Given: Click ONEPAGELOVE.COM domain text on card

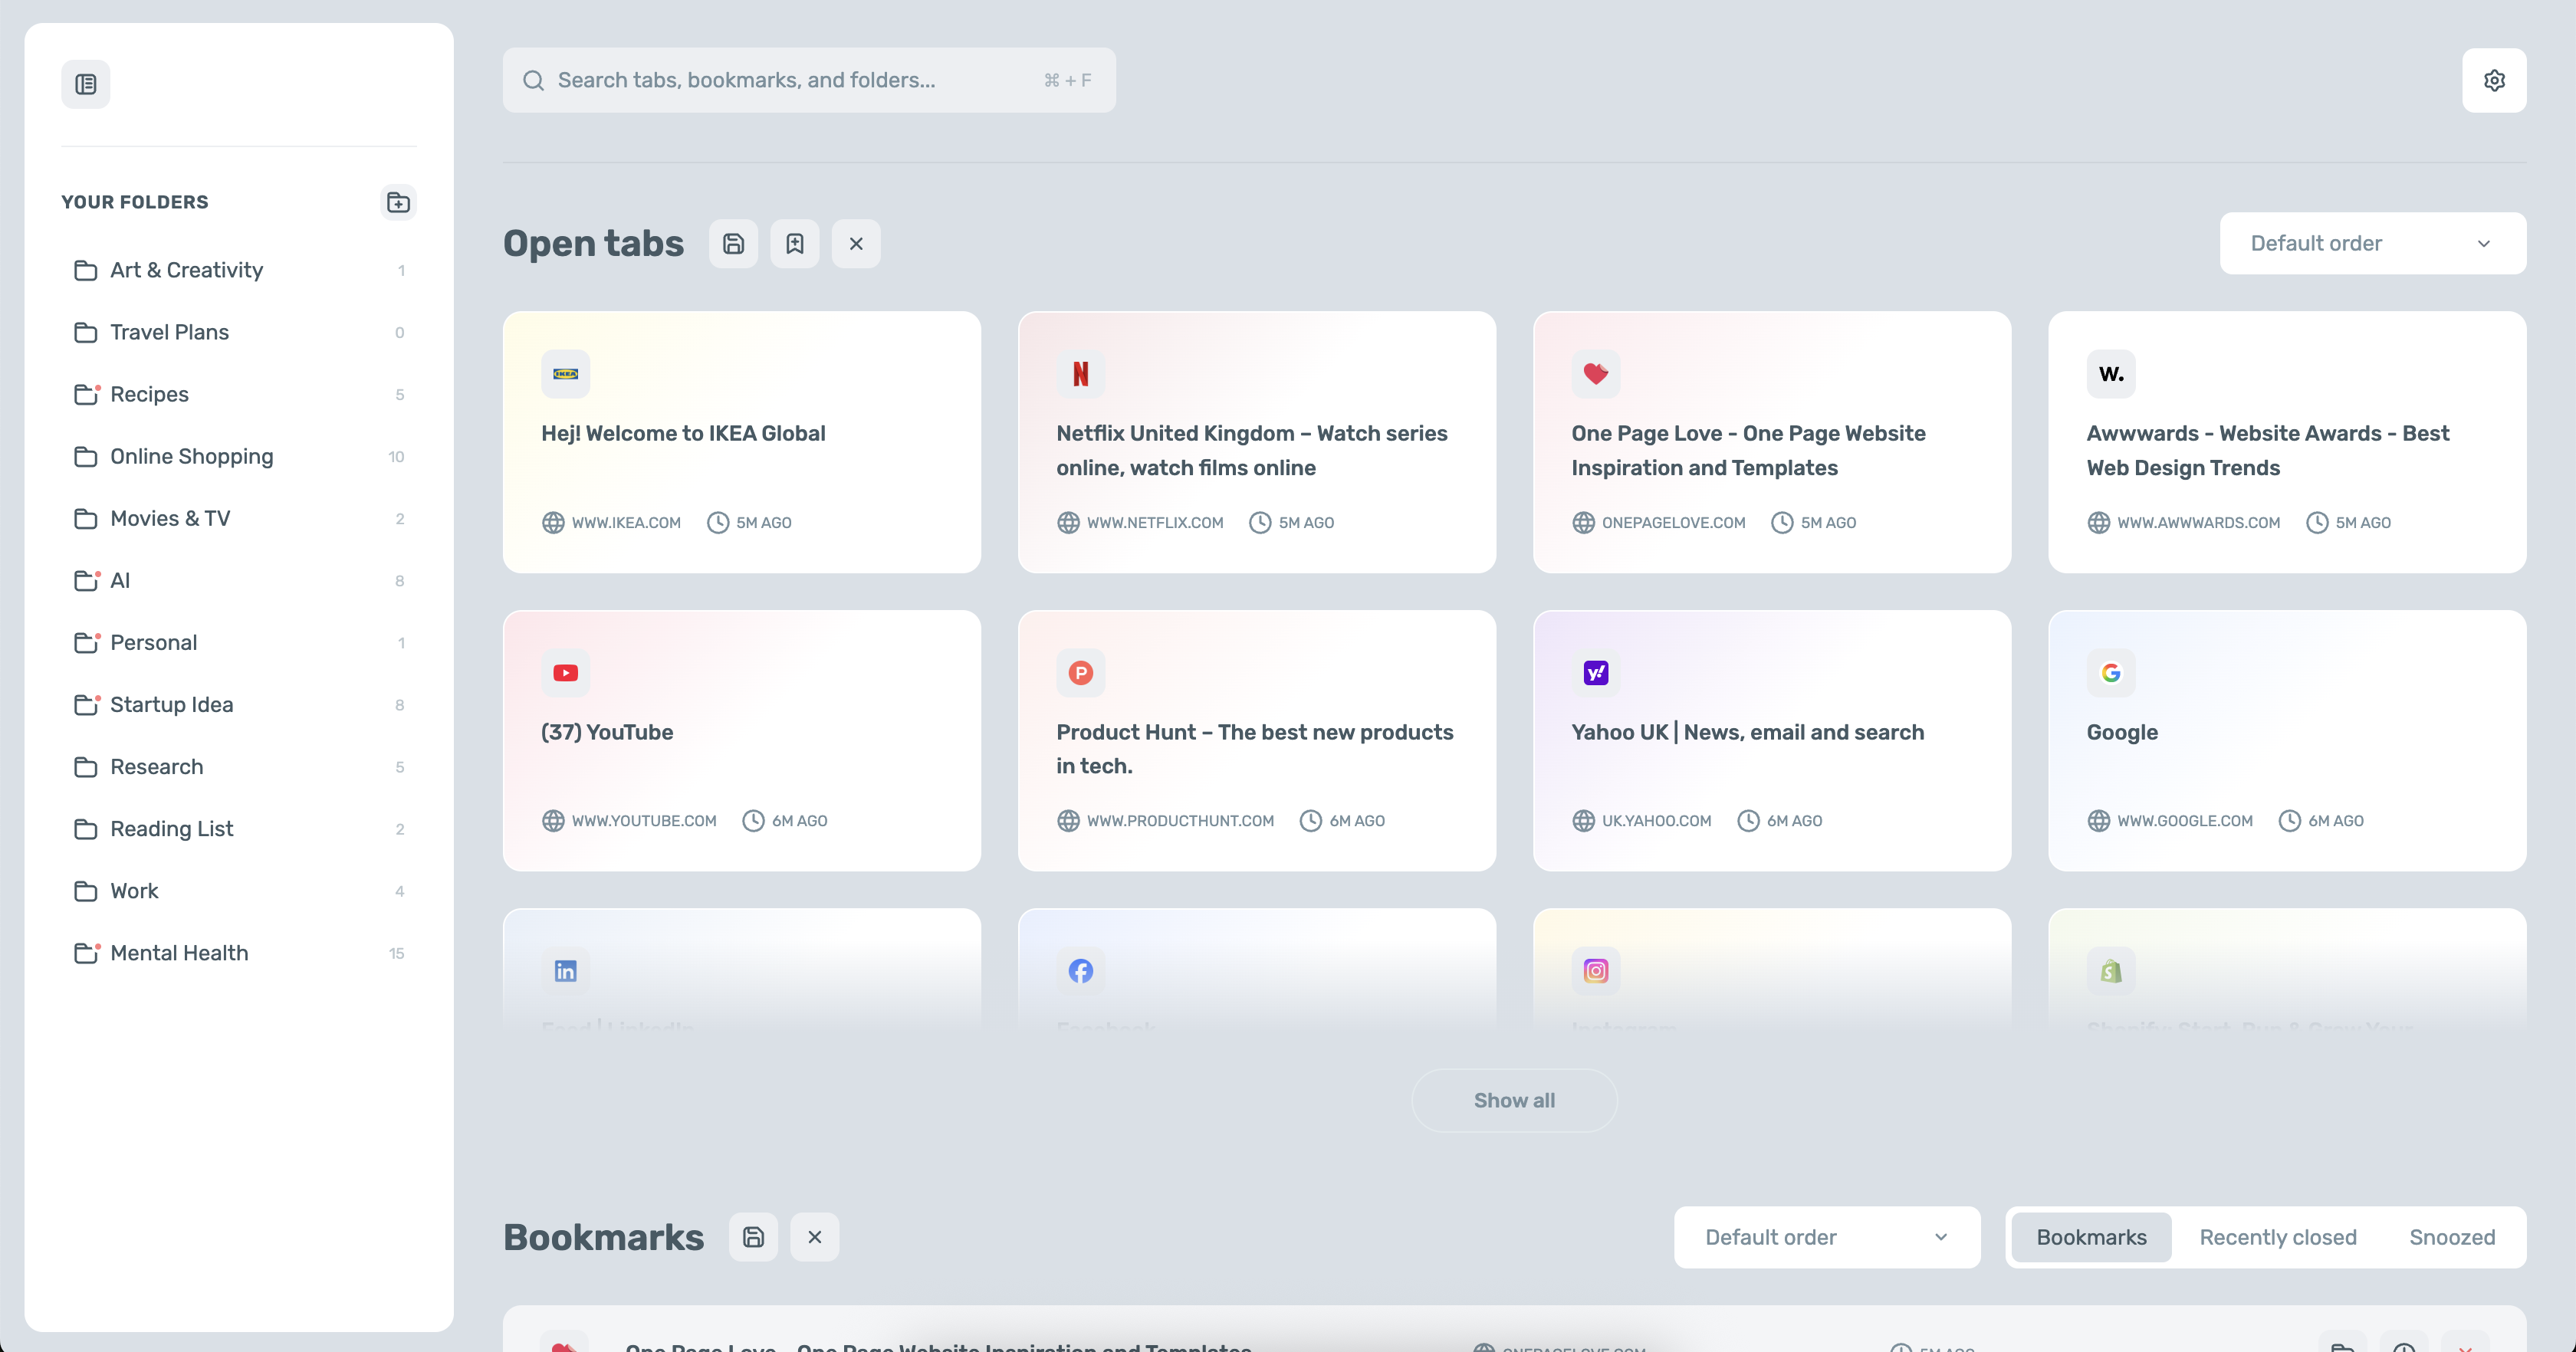Looking at the screenshot, I should tap(1673, 523).
